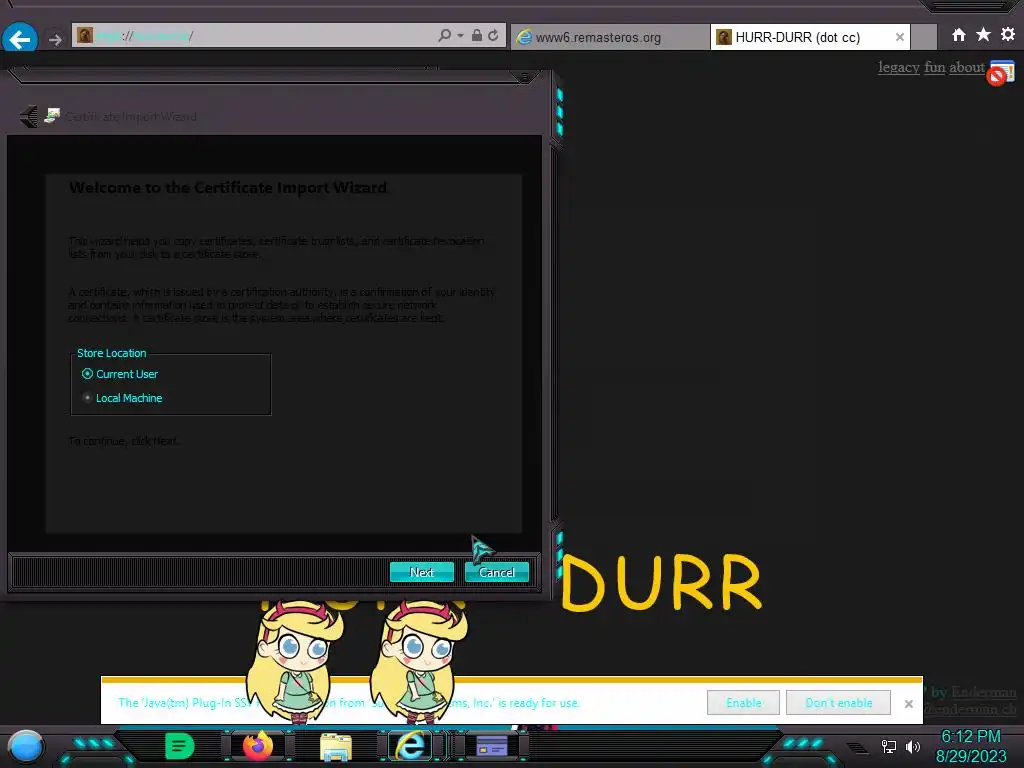
Task: Click the site favicon in the address bar
Action: (x=85, y=35)
